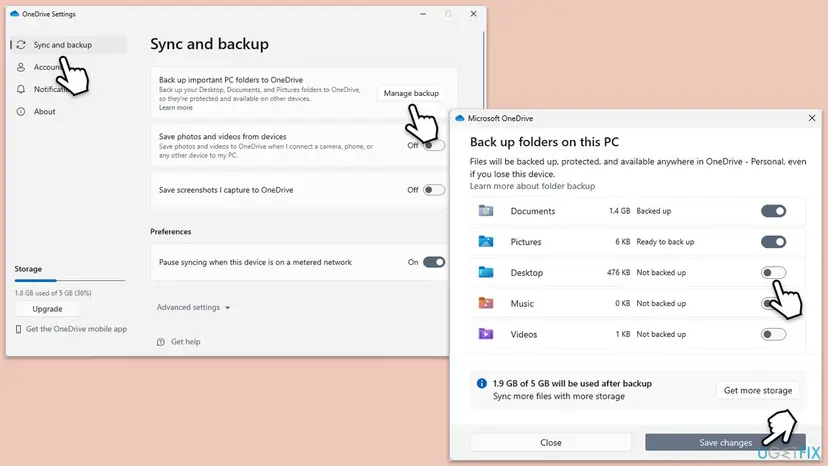This screenshot has height=466, width=828.
Task: Disable pause syncing on metered network
Action: tap(434, 262)
